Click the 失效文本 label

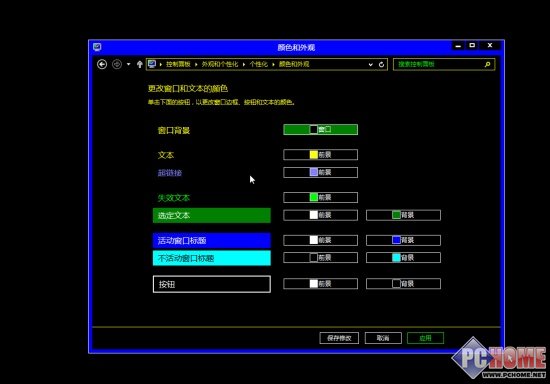click(x=174, y=198)
